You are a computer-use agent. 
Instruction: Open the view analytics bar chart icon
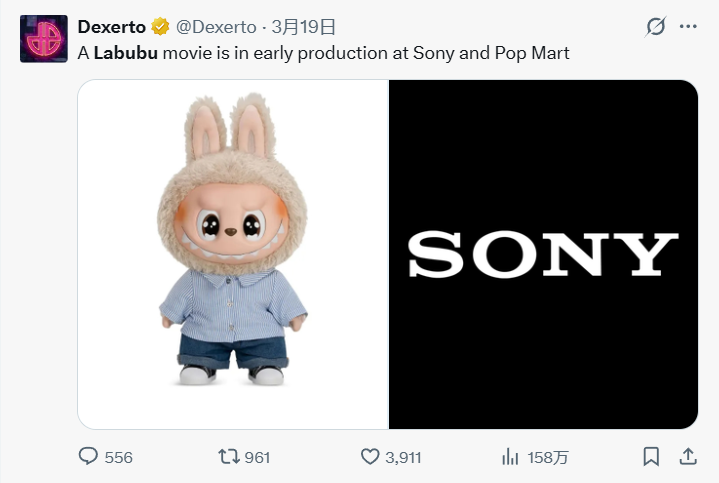pyautogui.click(x=510, y=457)
